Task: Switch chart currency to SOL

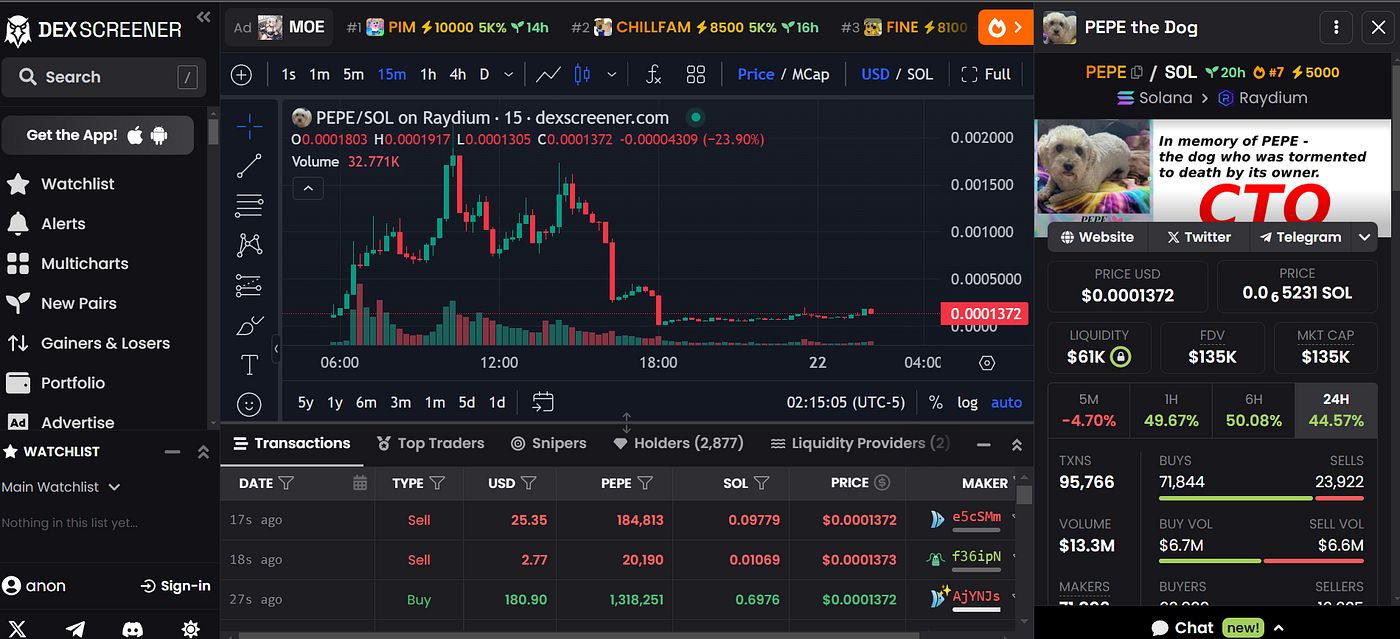Action: [920, 74]
